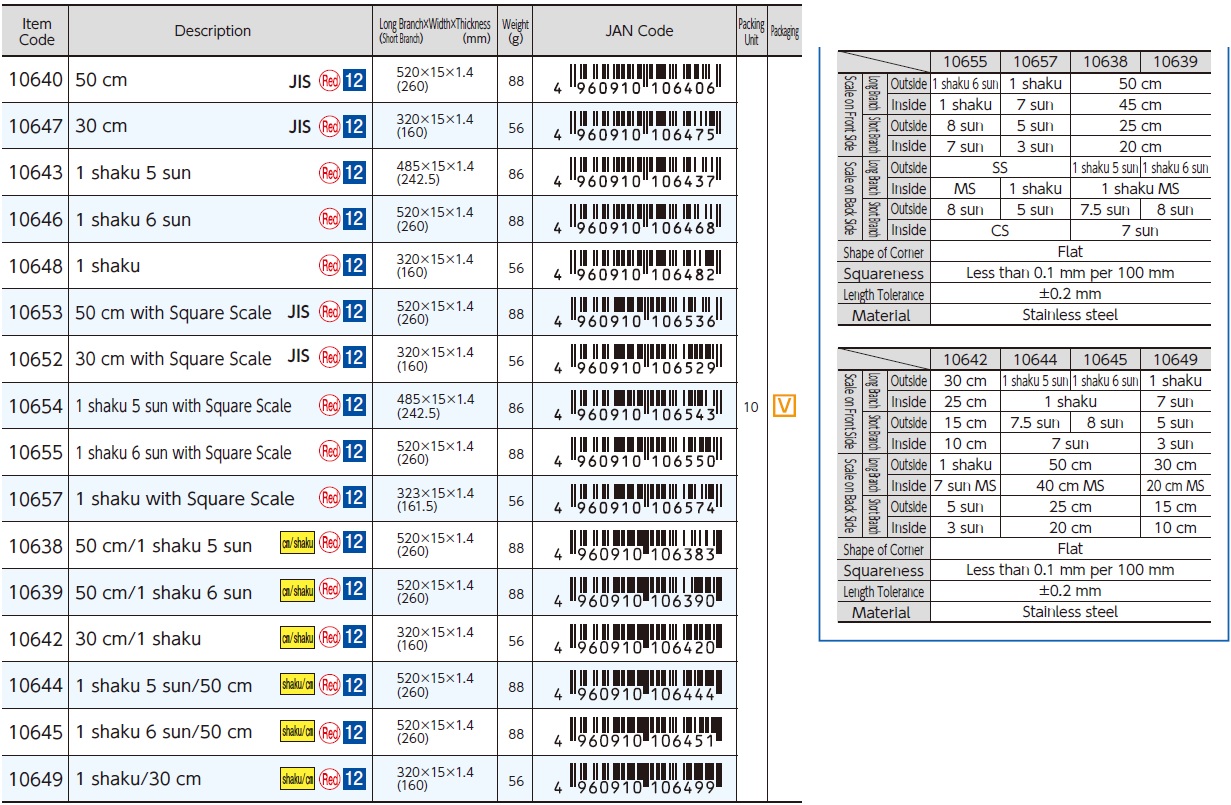Click "±0.2 mm" tolerance in the upper spec table
This screenshot has height=805, width=1231.
coord(1070,294)
